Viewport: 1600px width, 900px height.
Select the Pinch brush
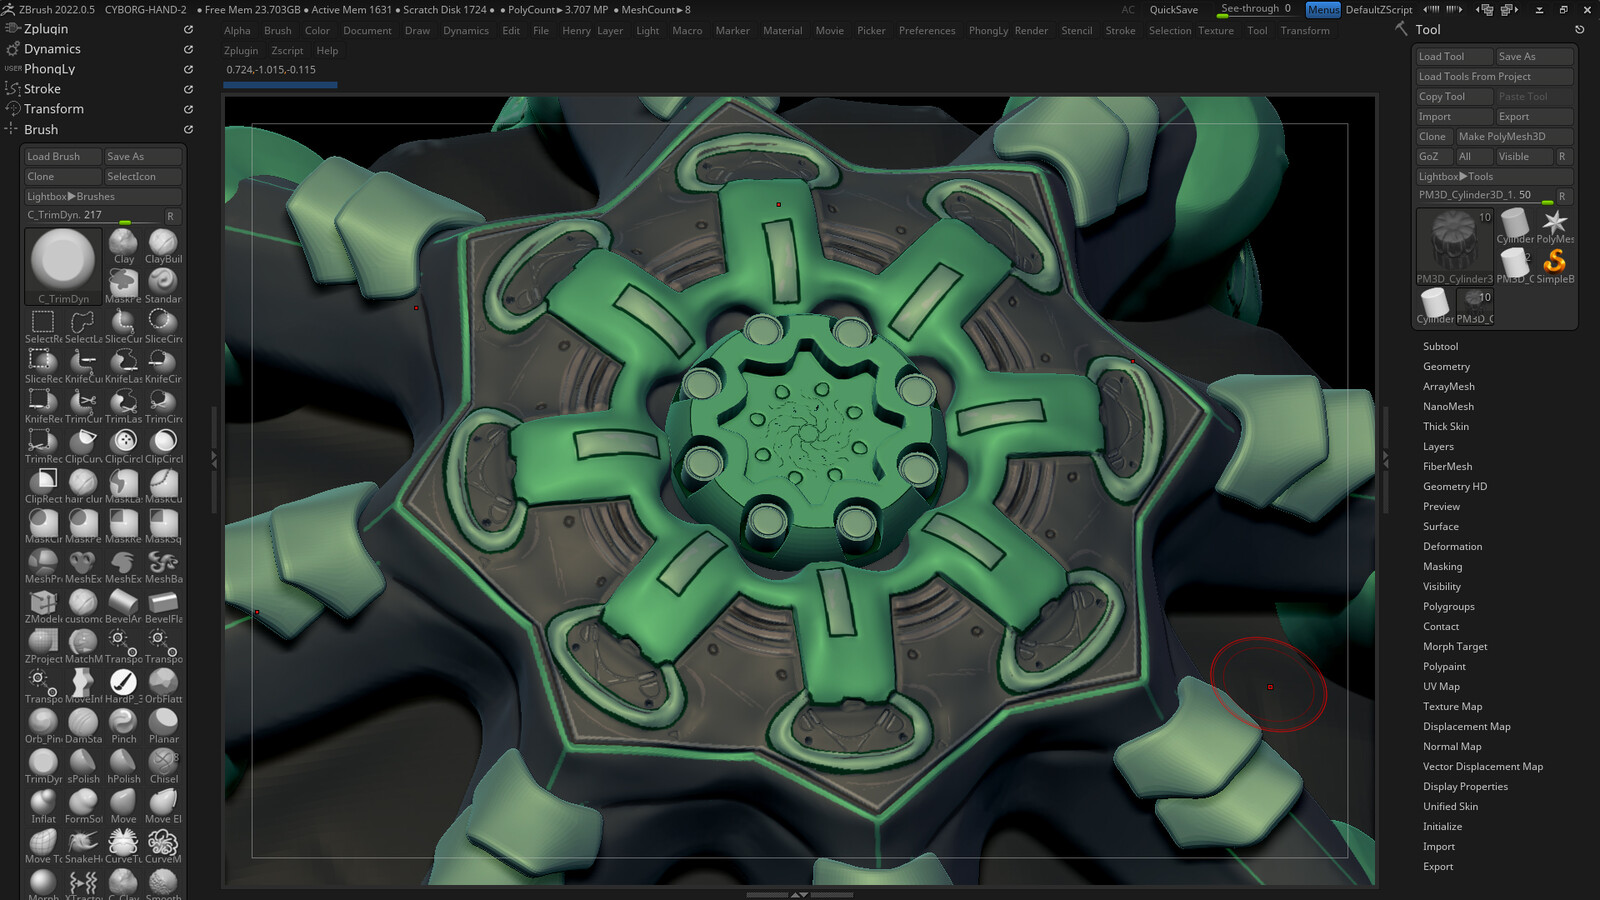[x=123, y=726]
